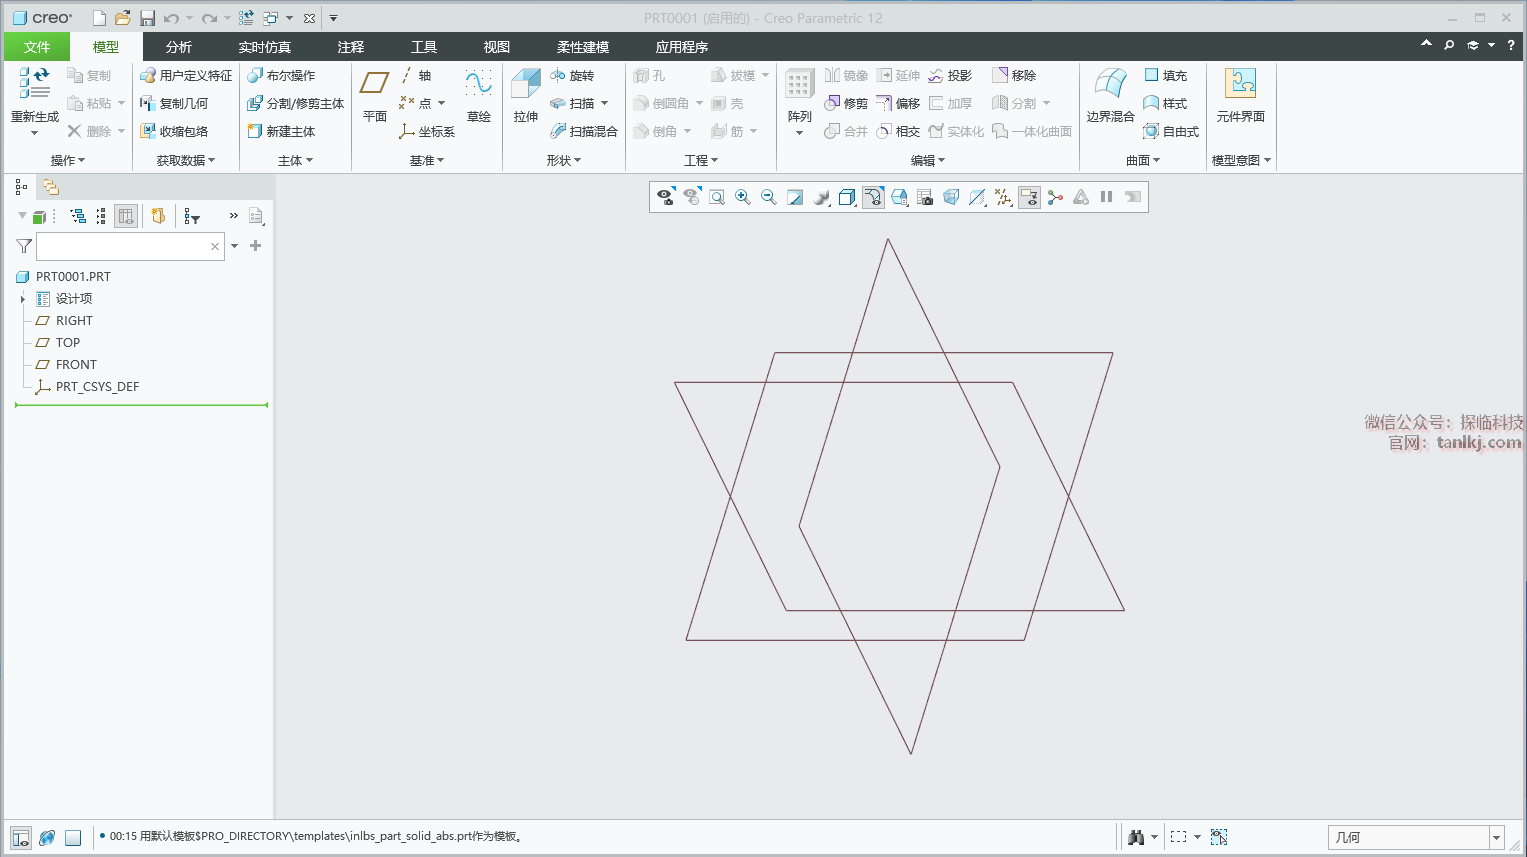Select the FRONT datum plane in tree

point(76,365)
